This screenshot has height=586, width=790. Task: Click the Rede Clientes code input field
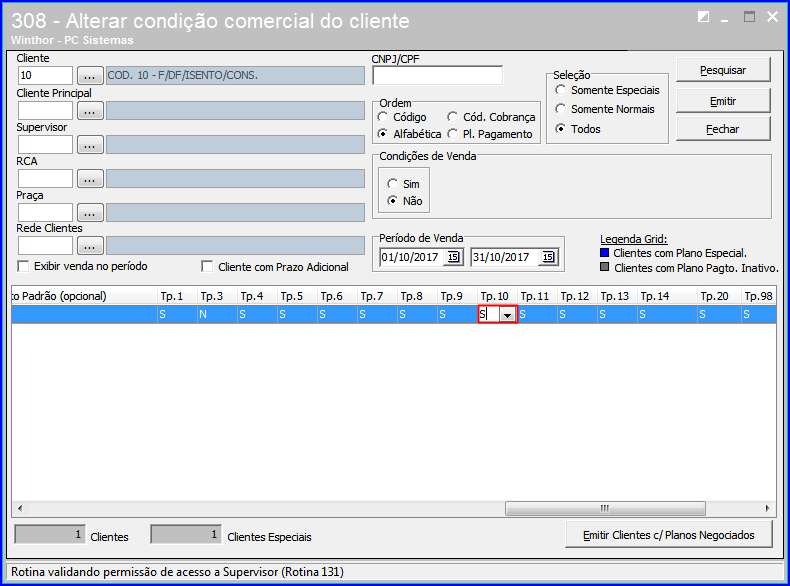pos(45,246)
